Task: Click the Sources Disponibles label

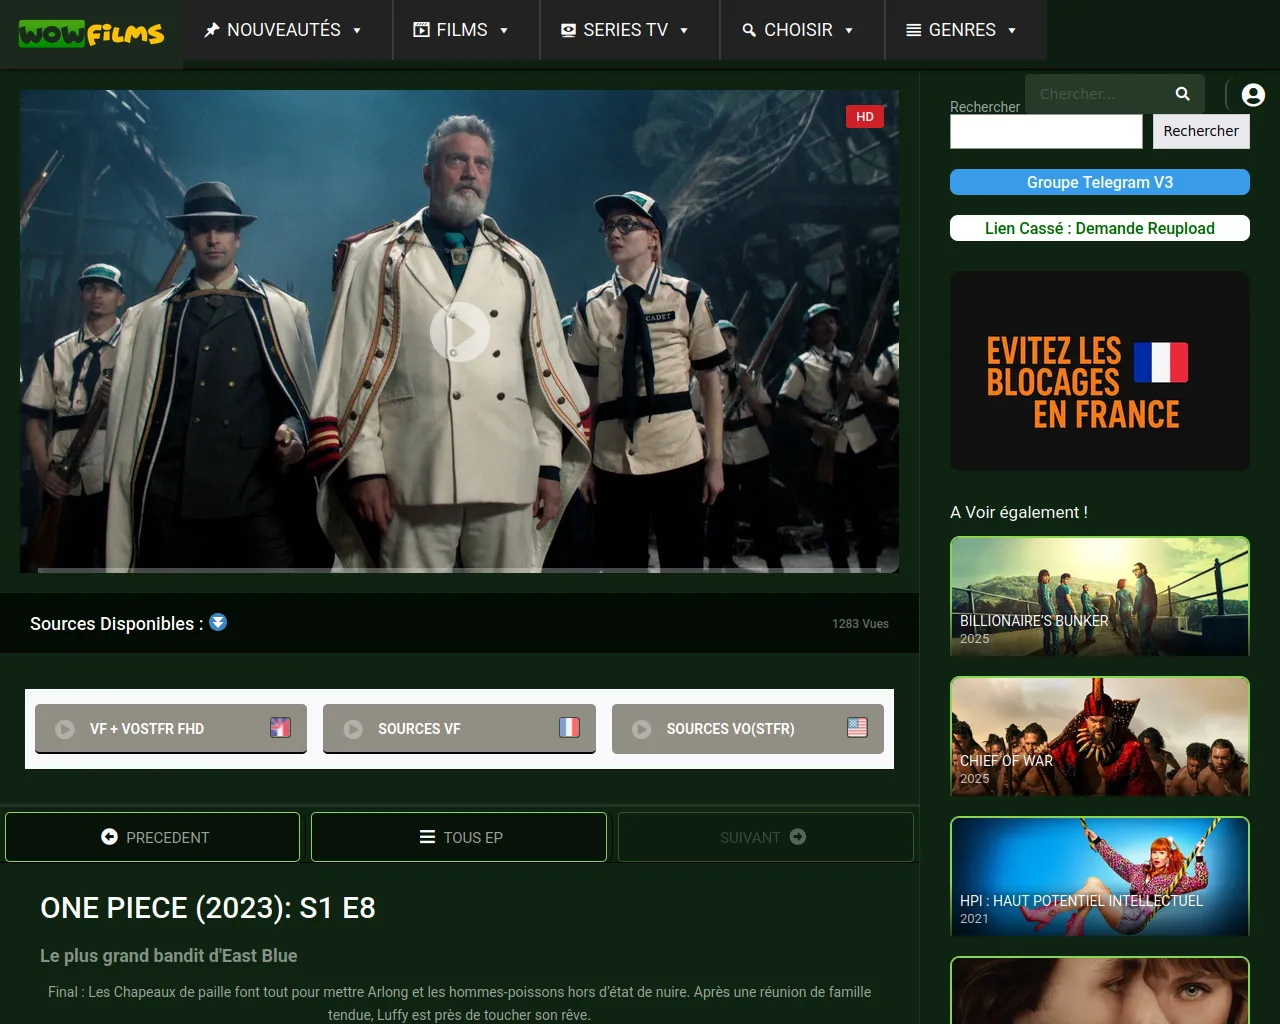Action: click(117, 624)
